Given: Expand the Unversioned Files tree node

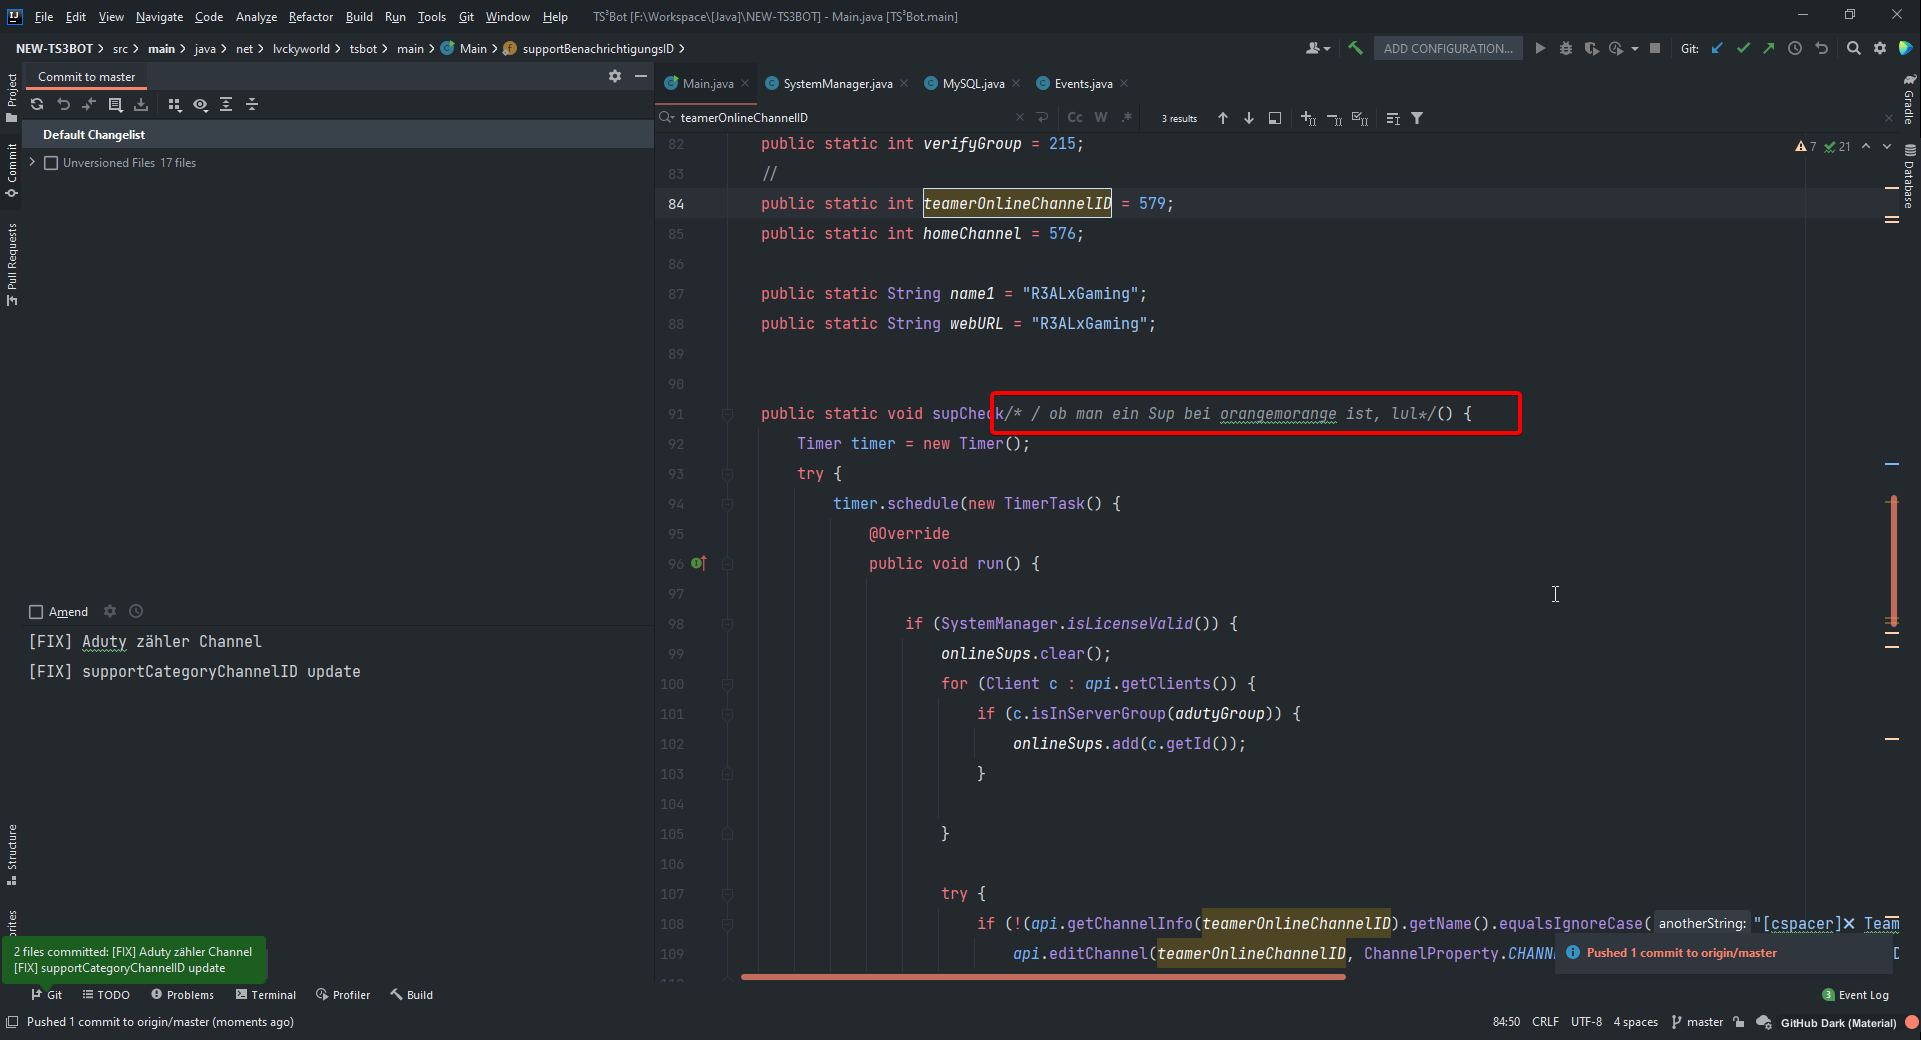Looking at the screenshot, I should (33, 162).
